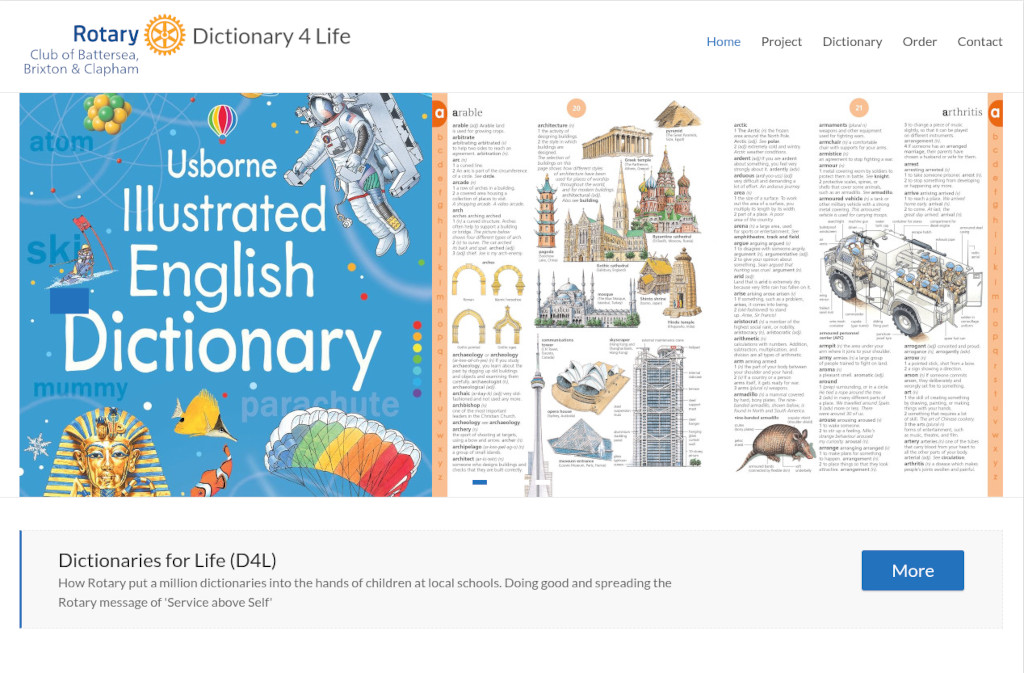Open the Dictionary navigation link
This screenshot has width=1024, height=673.
[852, 42]
